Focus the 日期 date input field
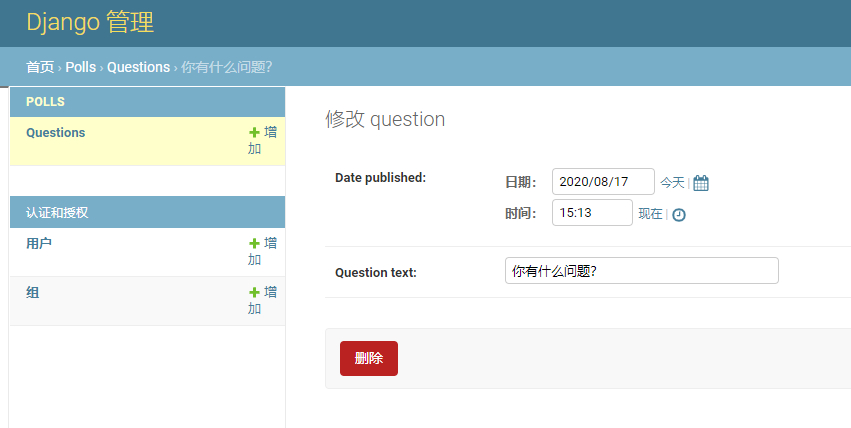This screenshot has height=428, width=851. click(603, 182)
